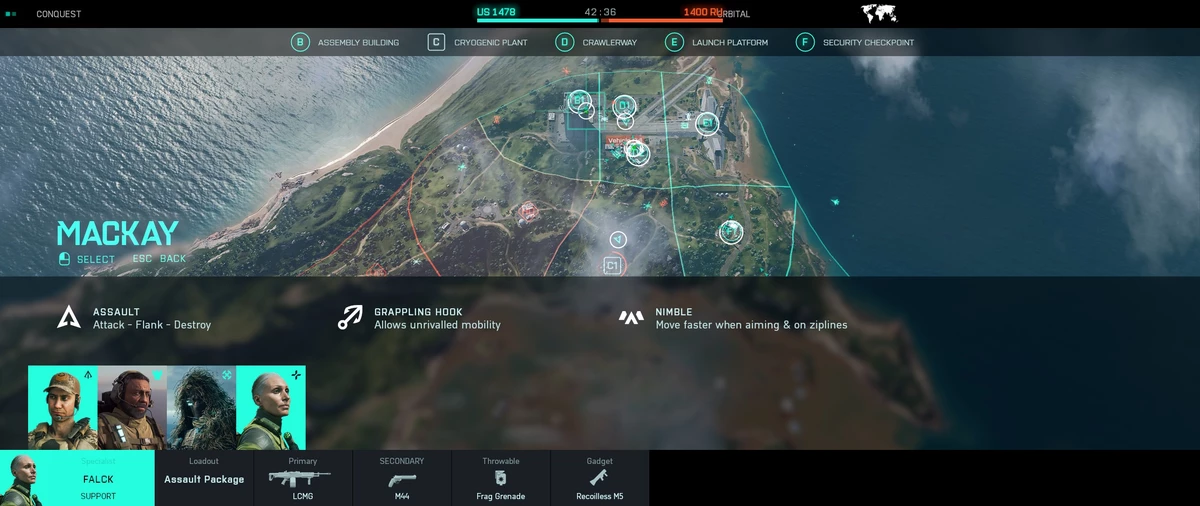Open the Gadget Recoilless M5 slot
This screenshot has width=1200, height=506.
point(600,478)
